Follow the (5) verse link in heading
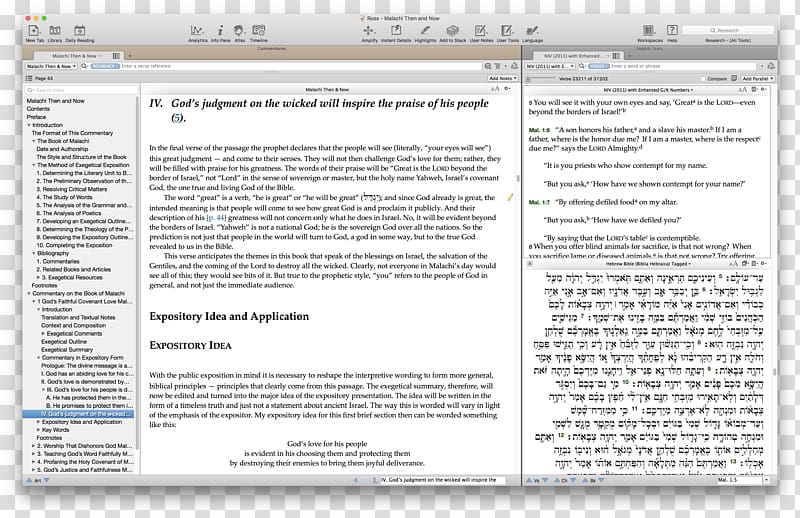 coord(178,118)
